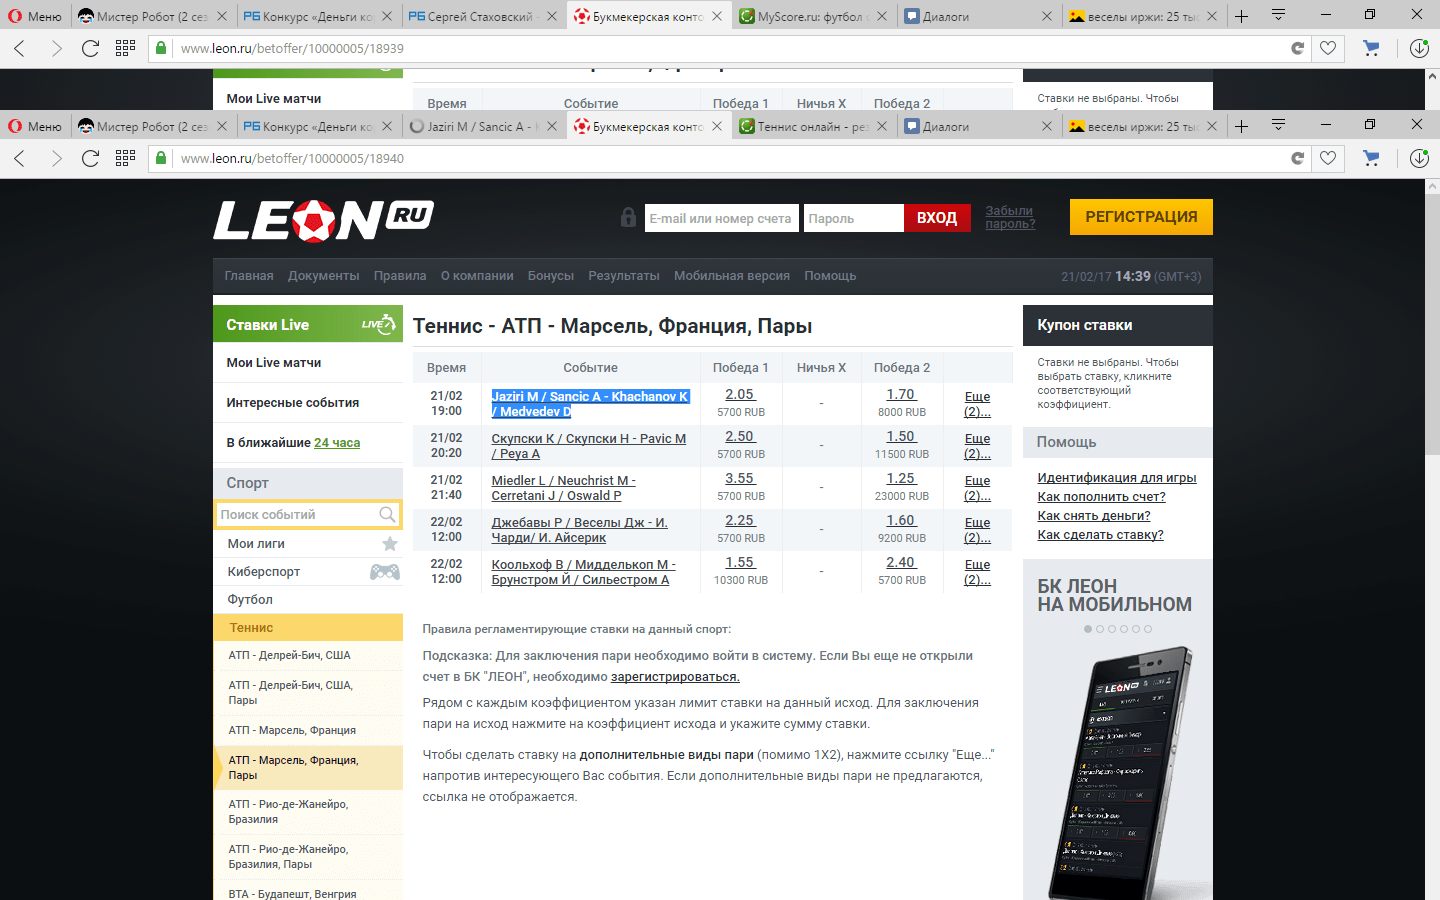1440x900 pixels.
Task: Open the 'зарегистрироваться' link in the hint text
Action: [675, 677]
